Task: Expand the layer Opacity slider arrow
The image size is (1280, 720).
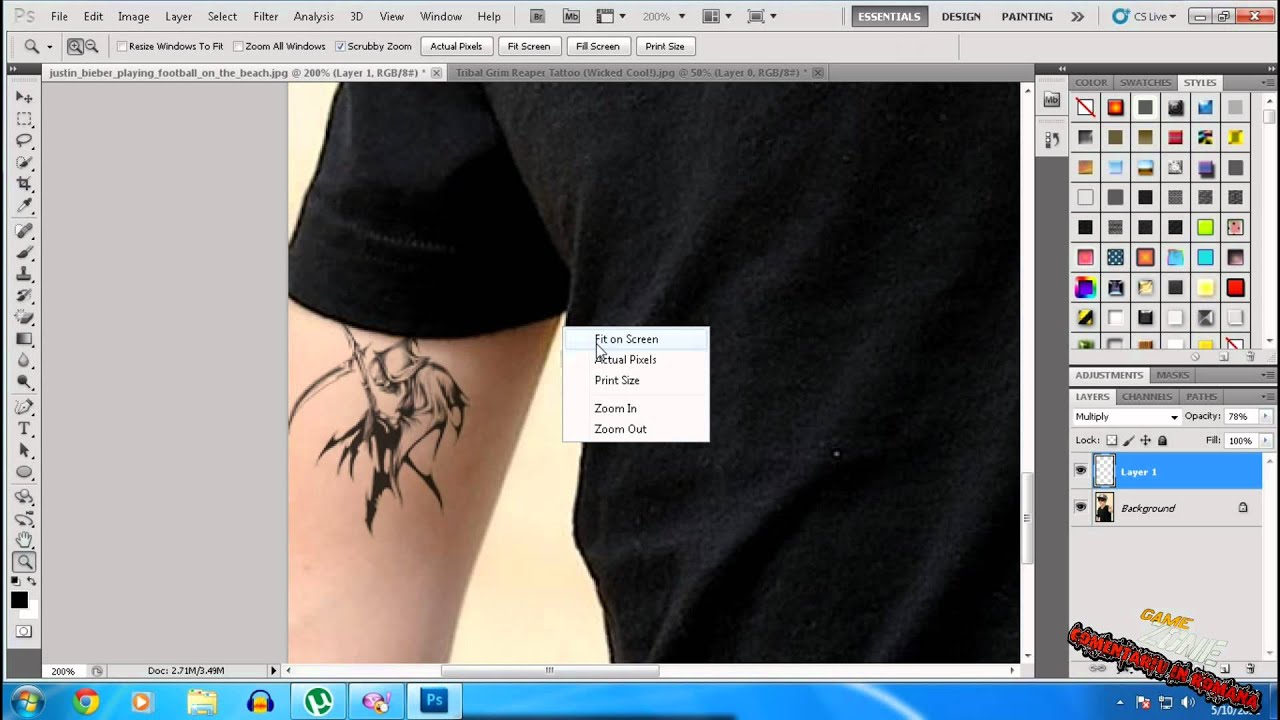Action: [1265, 416]
